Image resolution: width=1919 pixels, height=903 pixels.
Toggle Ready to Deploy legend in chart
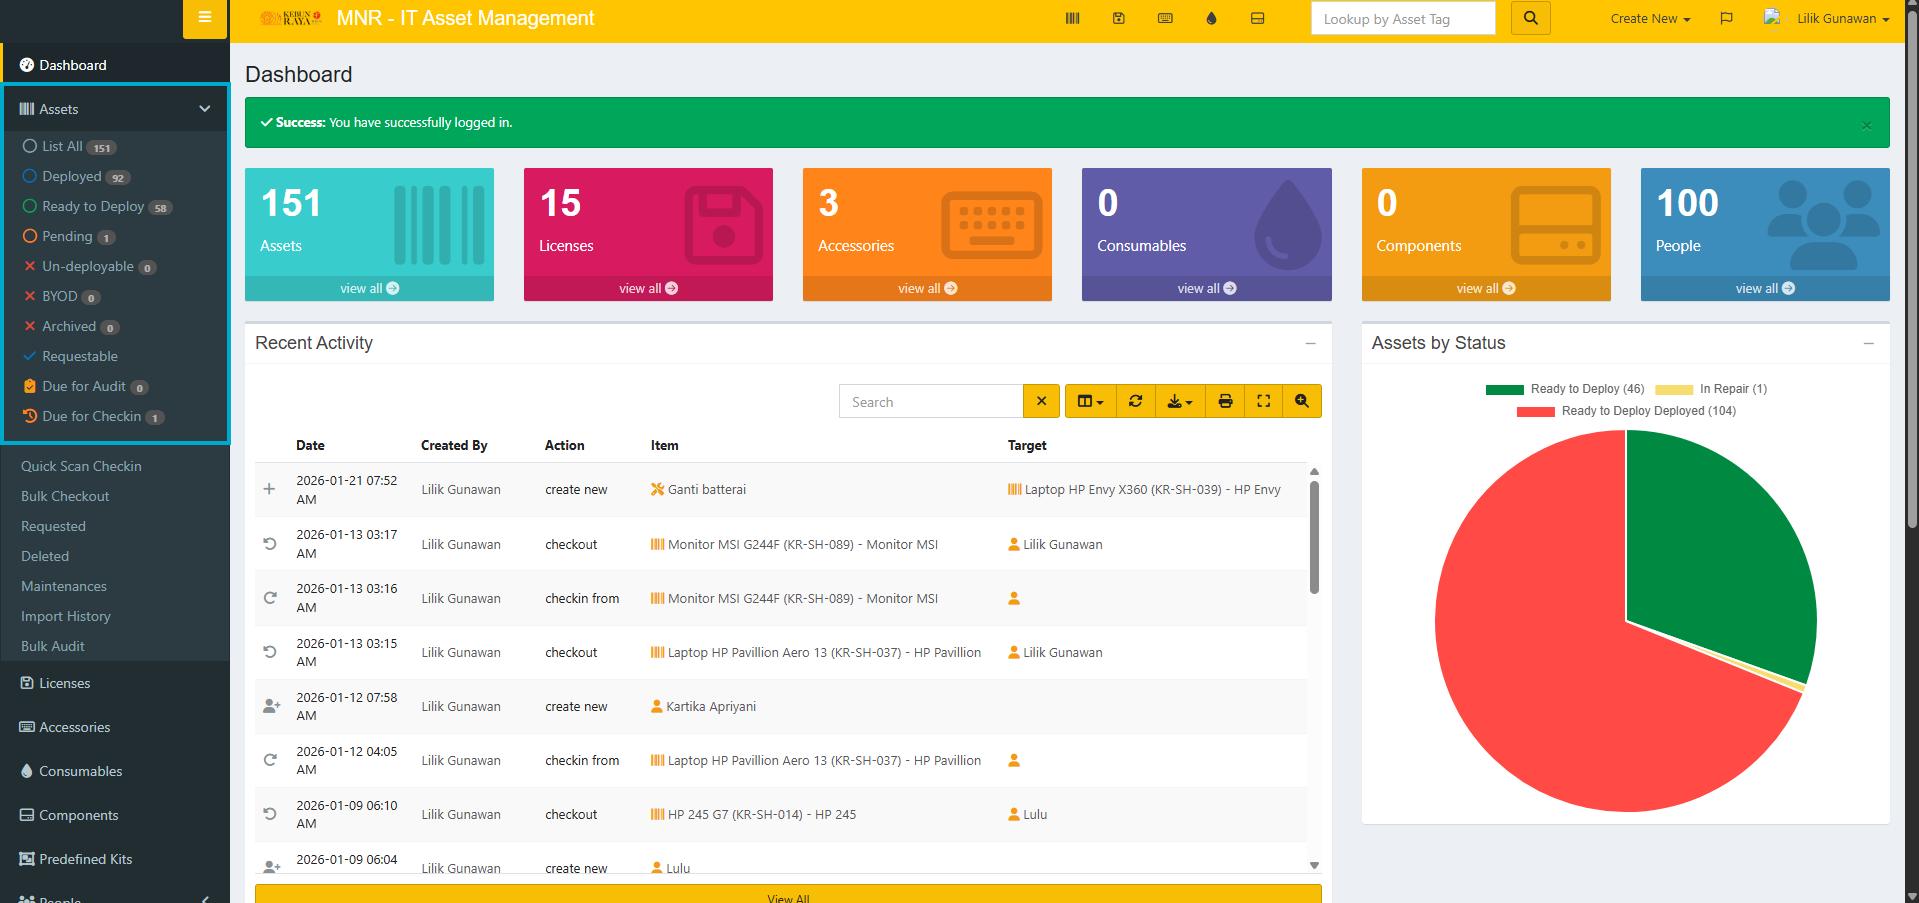point(1565,389)
